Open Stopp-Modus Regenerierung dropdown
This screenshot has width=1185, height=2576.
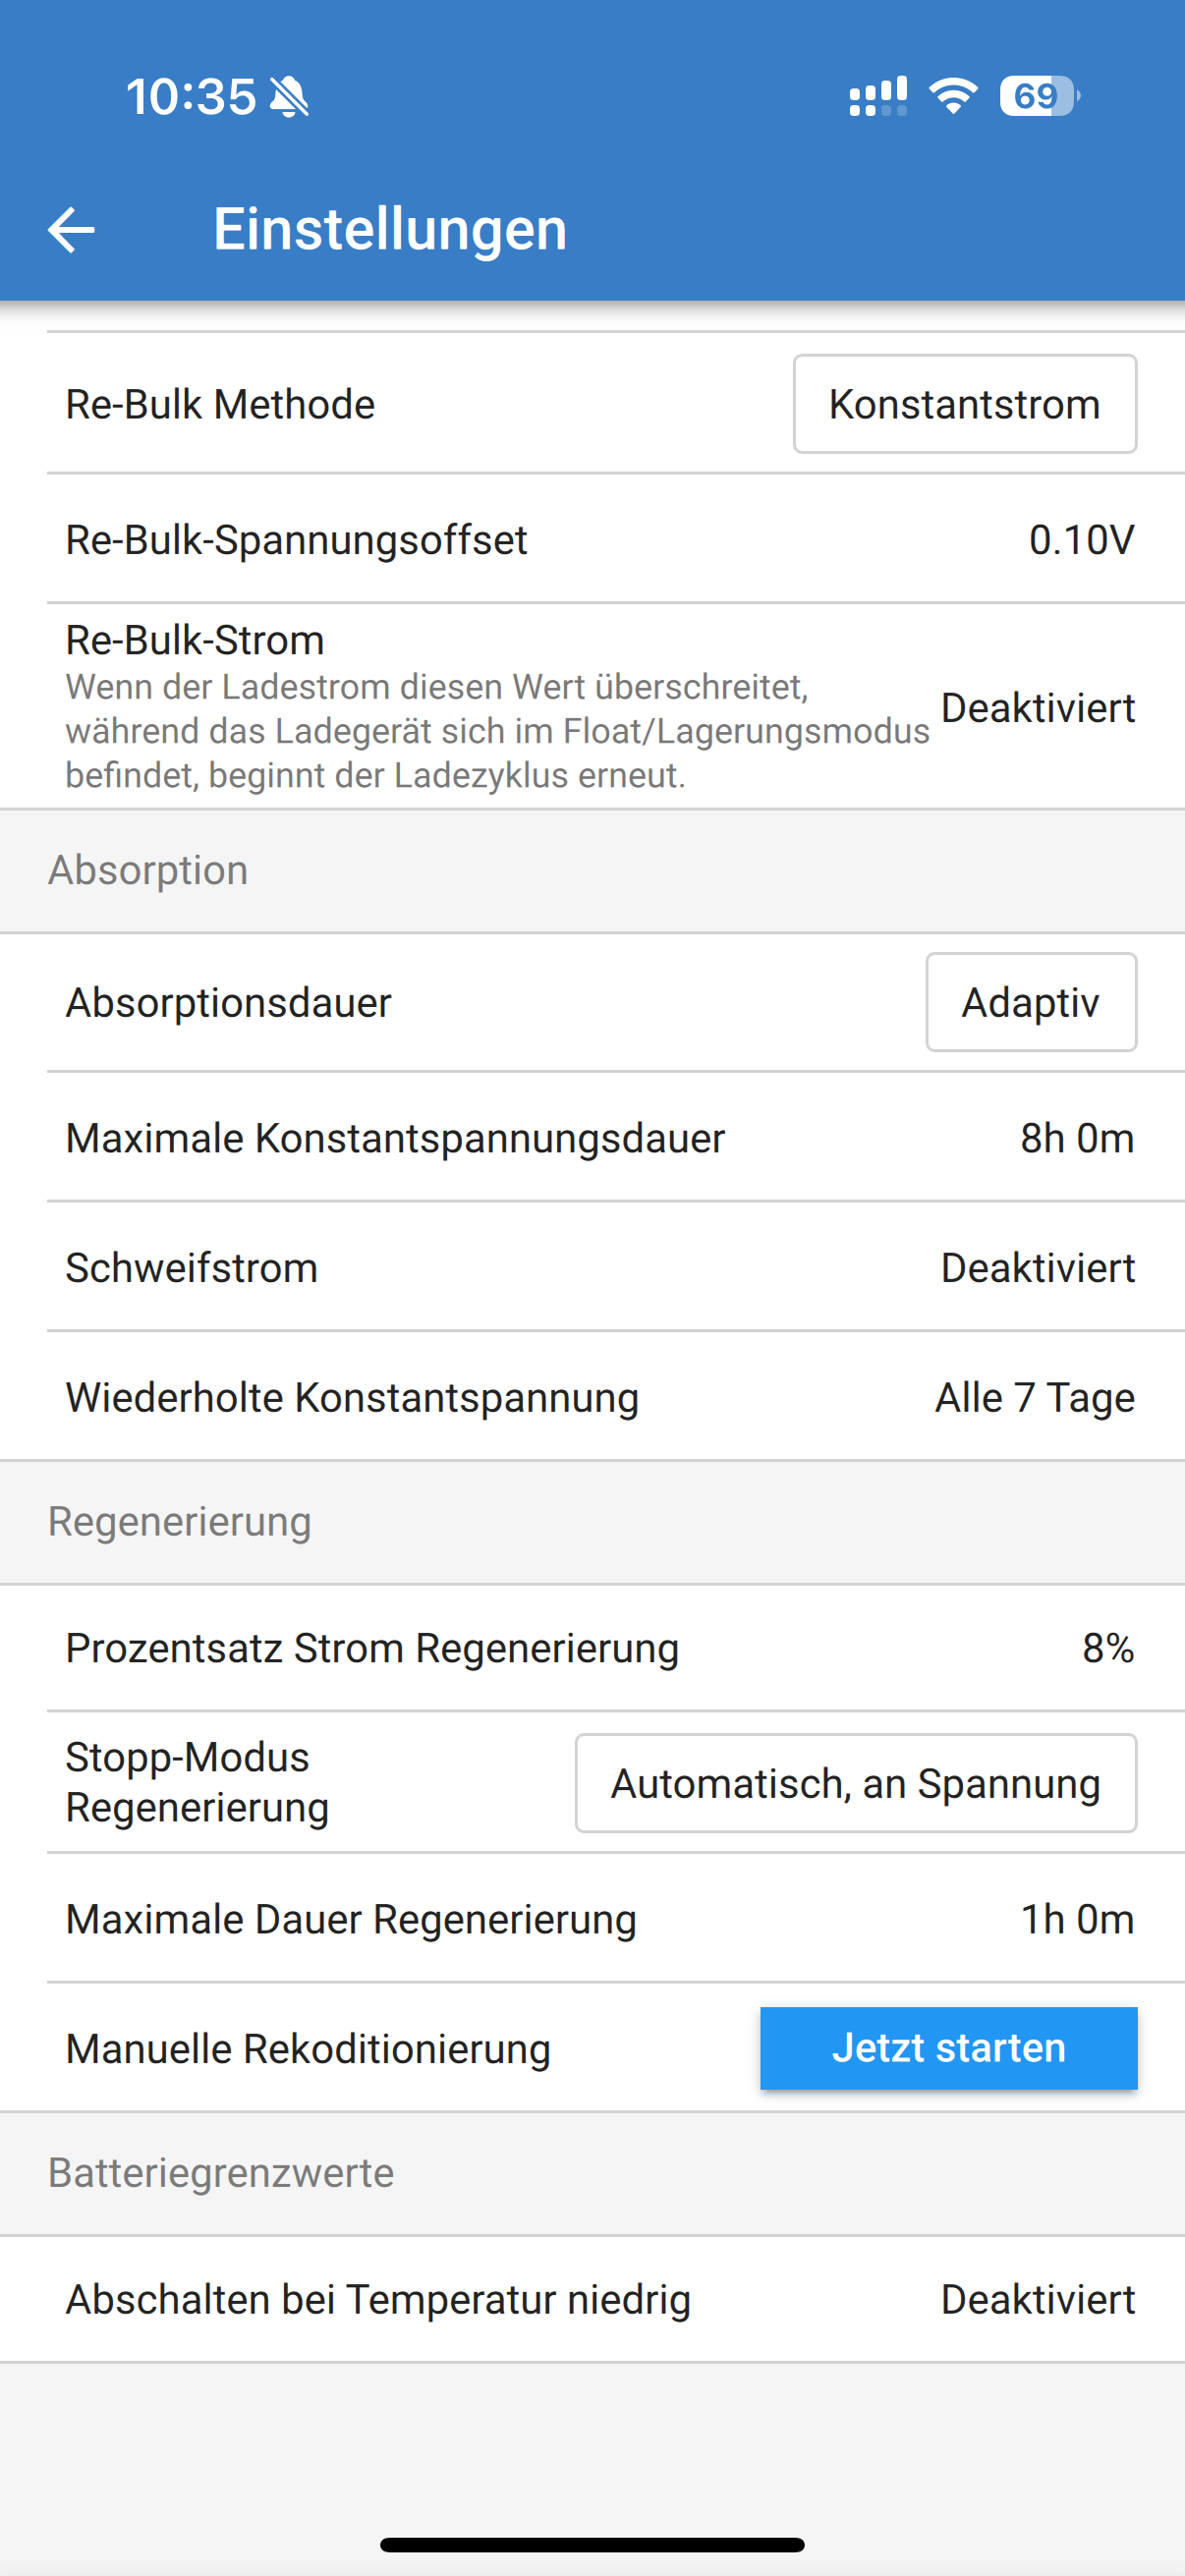coord(856,1783)
